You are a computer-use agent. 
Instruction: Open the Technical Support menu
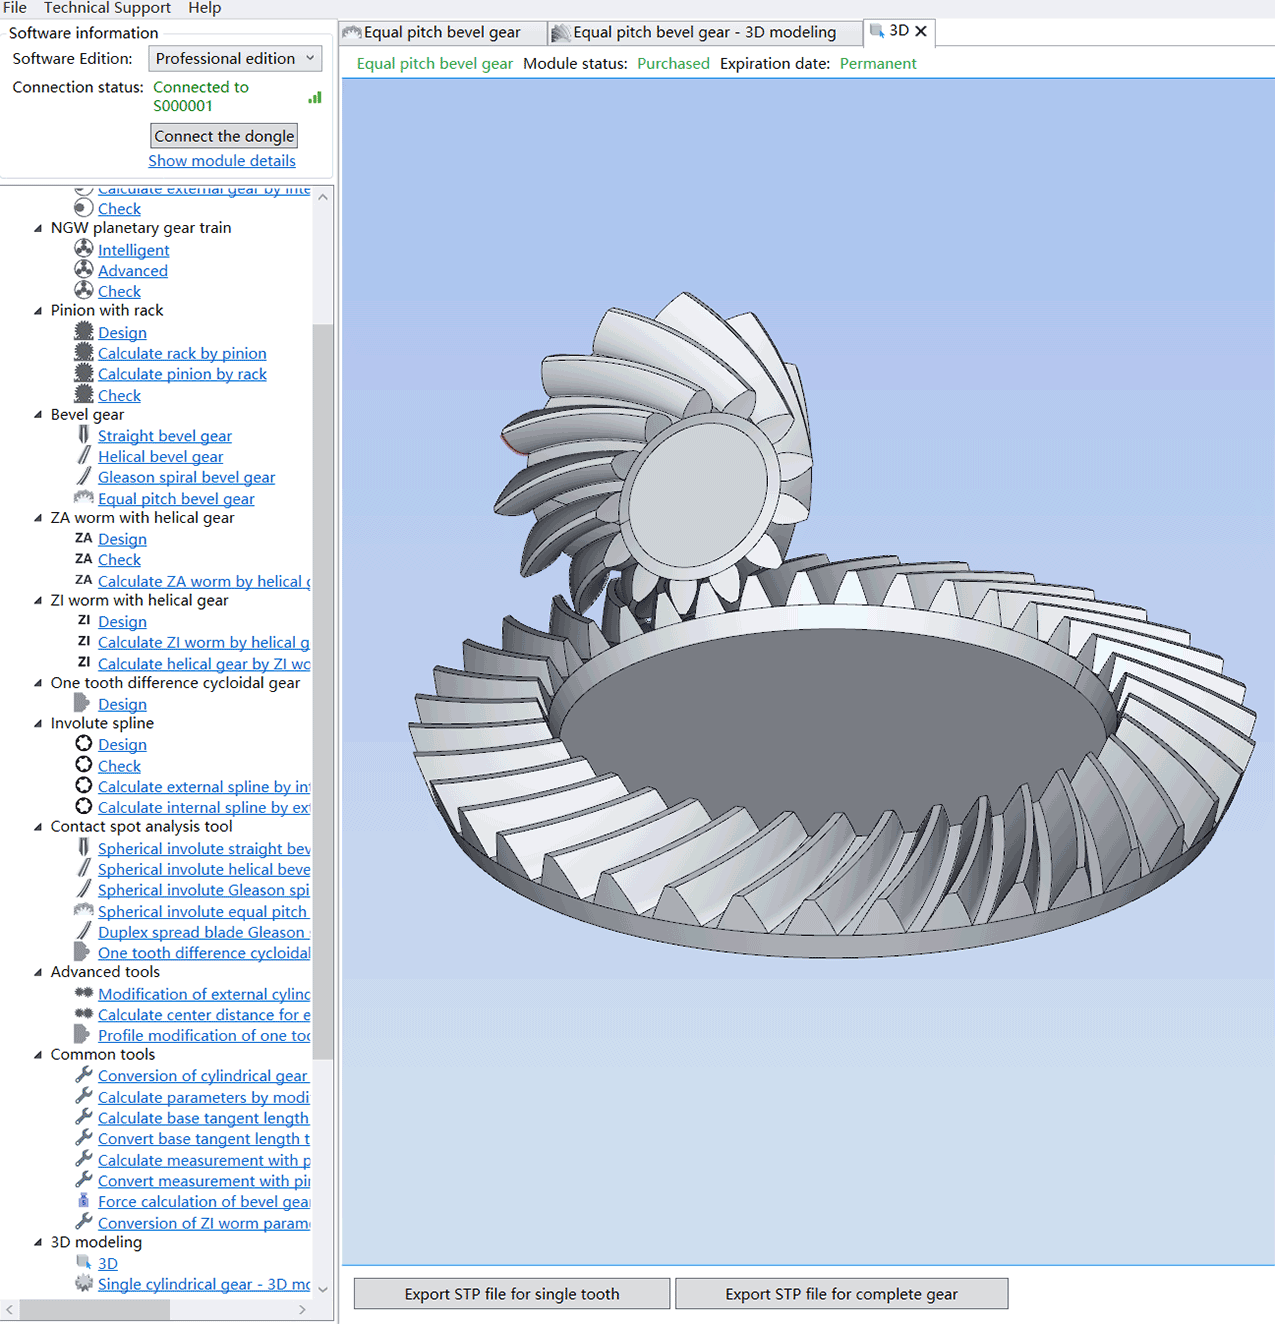(107, 8)
